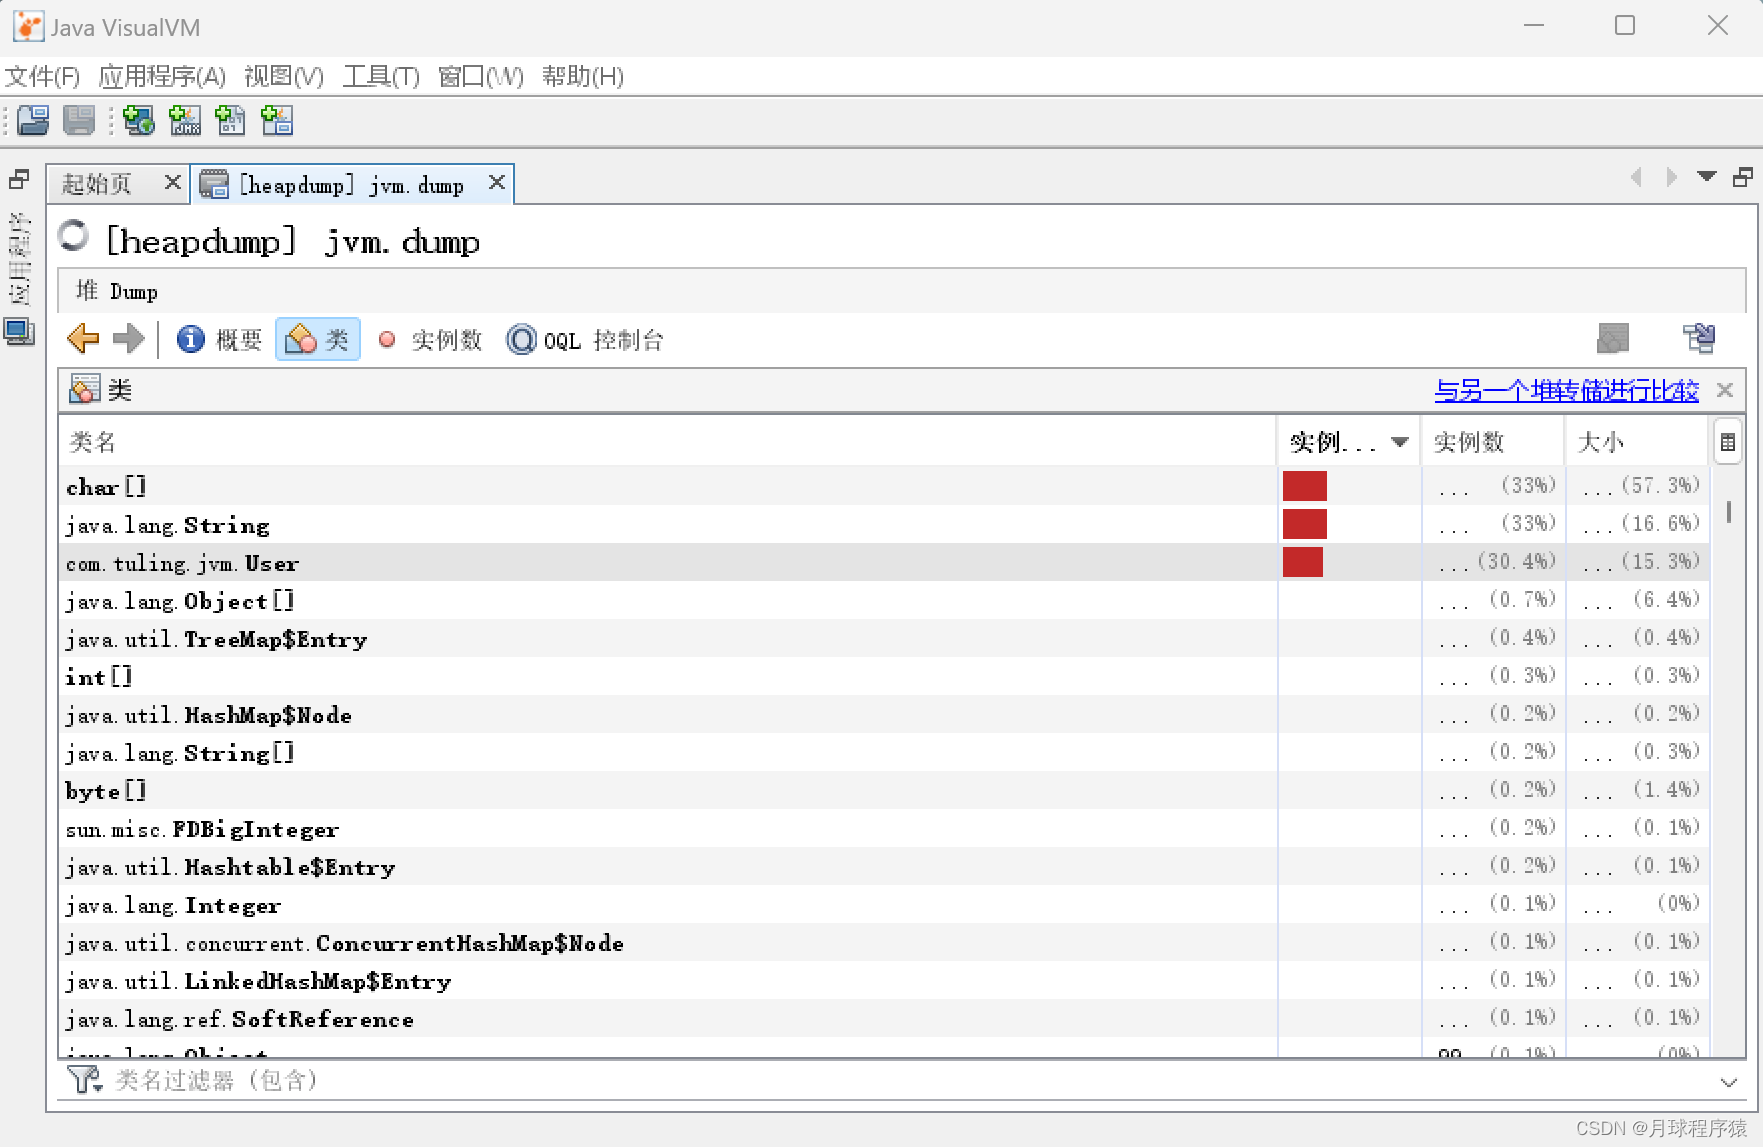Open the filter type funnel icon menu
1763x1147 pixels.
coord(84,1080)
